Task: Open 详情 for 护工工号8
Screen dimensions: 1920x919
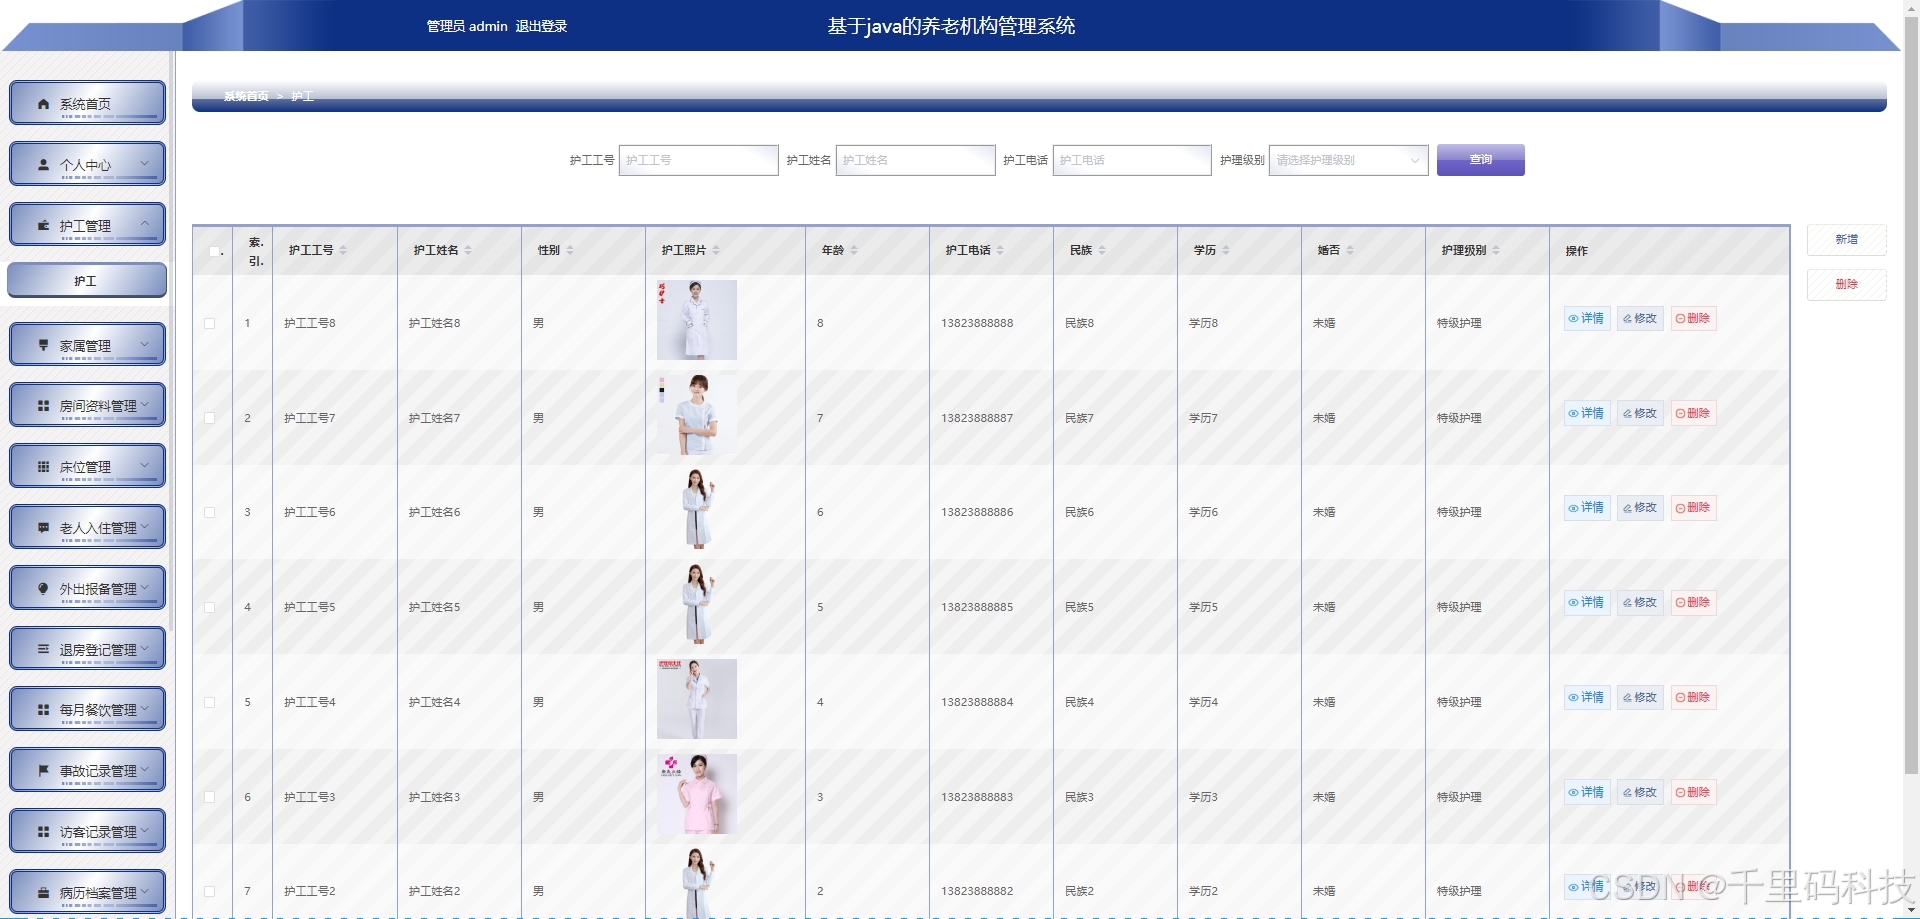Action: [1587, 319]
